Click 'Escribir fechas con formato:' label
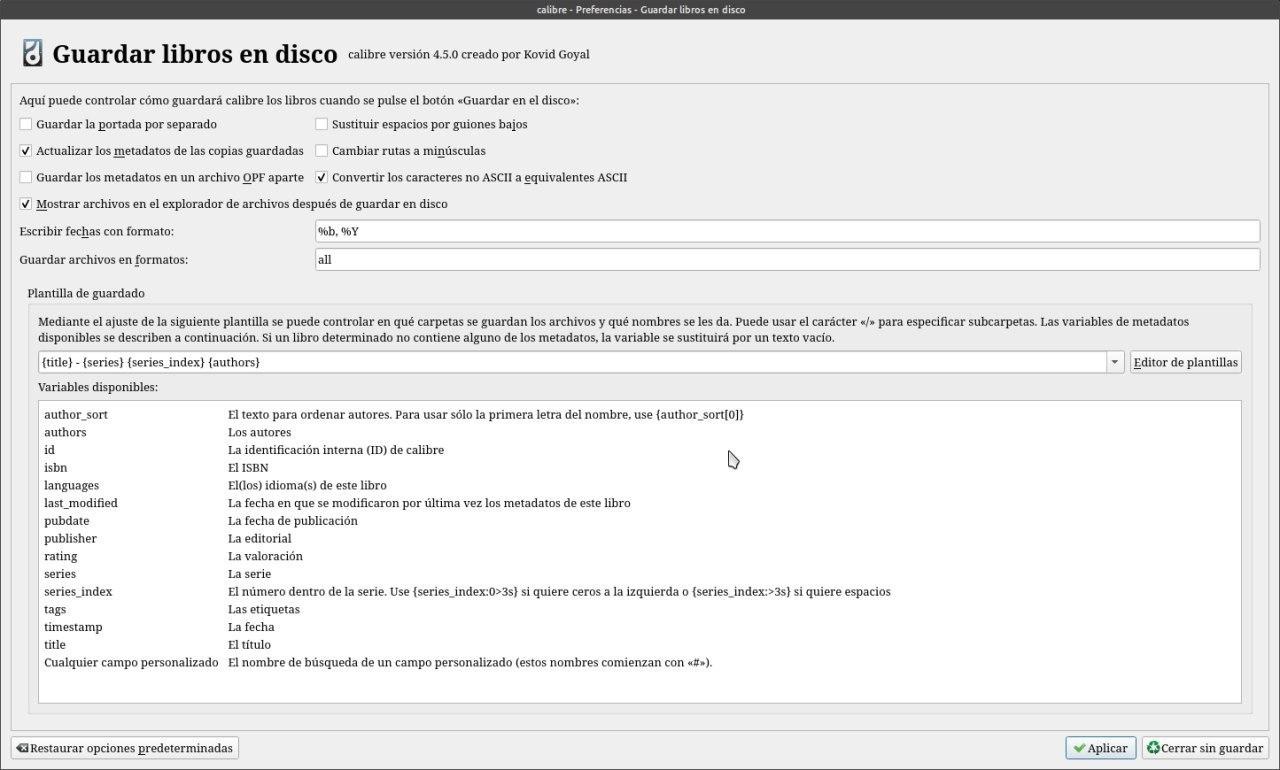1280x770 pixels. pos(97,231)
